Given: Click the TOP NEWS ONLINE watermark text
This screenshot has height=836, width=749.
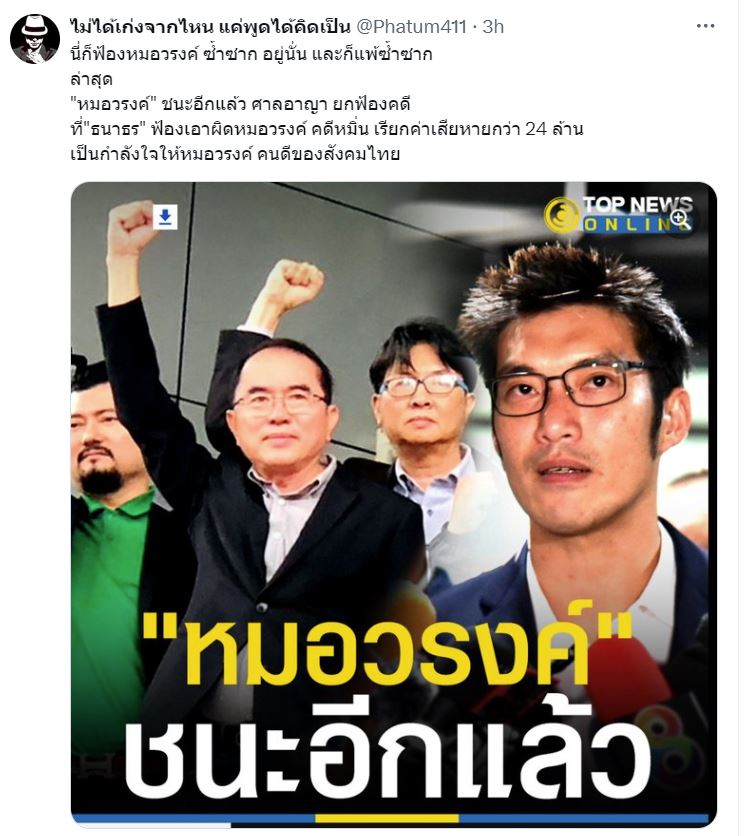Looking at the screenshot, I should tap(638, 214).
